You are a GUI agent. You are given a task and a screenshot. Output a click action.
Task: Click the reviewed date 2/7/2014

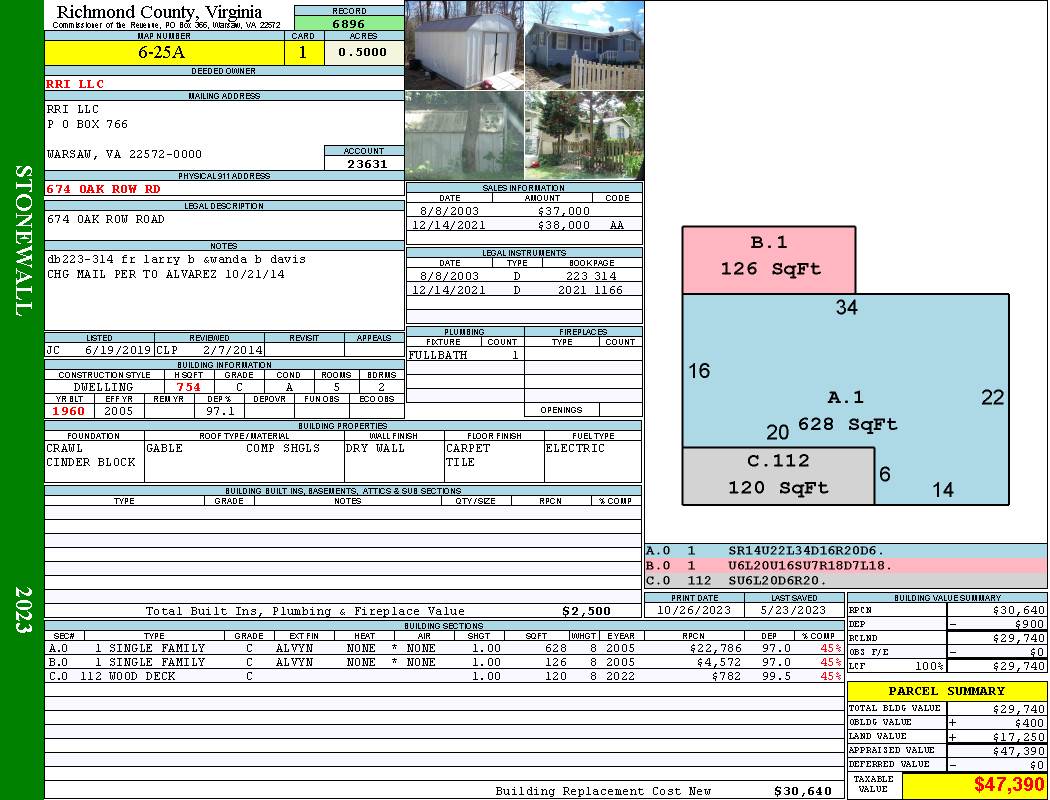233,350
